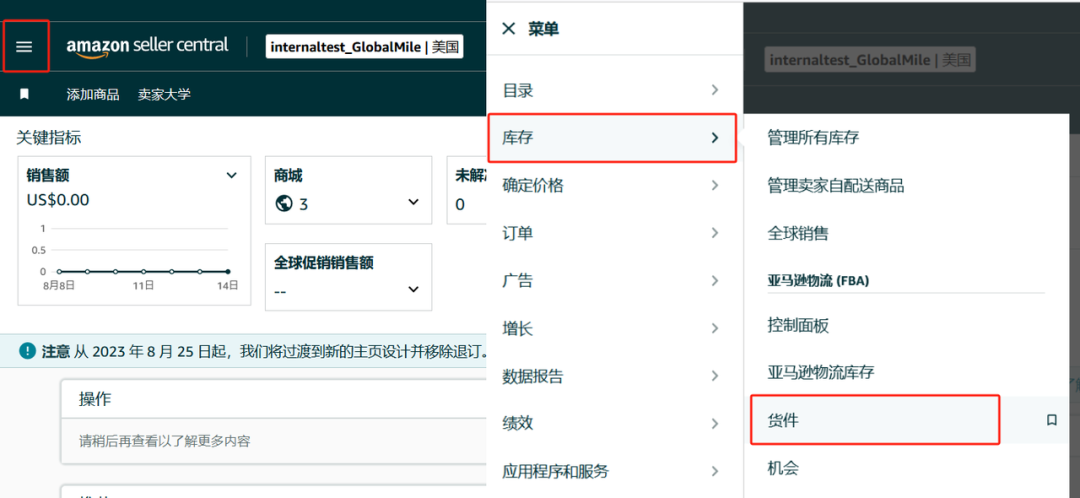Expand the 库存 menu chevron

coord(715,138)
